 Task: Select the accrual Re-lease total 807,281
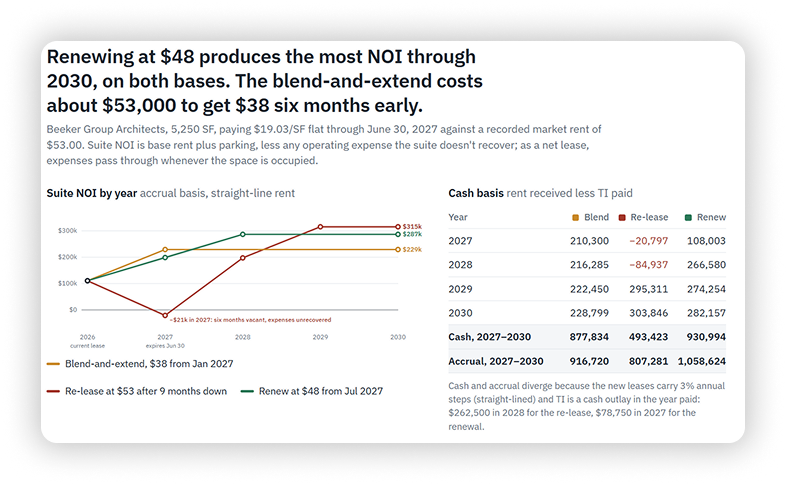[x=648, y=361]
